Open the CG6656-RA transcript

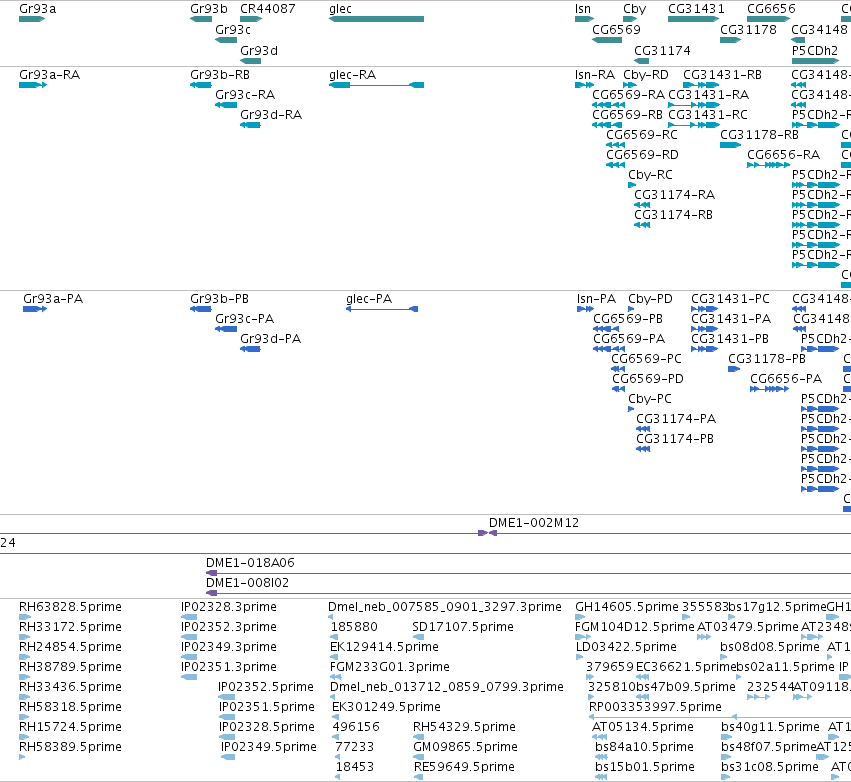point(768,165)
